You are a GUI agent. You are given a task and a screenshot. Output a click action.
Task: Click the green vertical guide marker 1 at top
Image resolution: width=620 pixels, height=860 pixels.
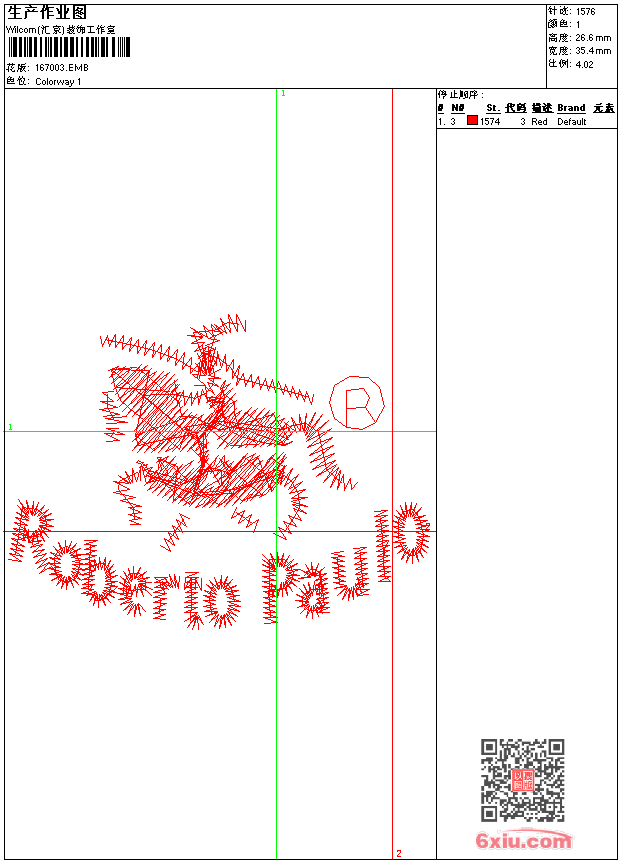[x=283, y=94]
